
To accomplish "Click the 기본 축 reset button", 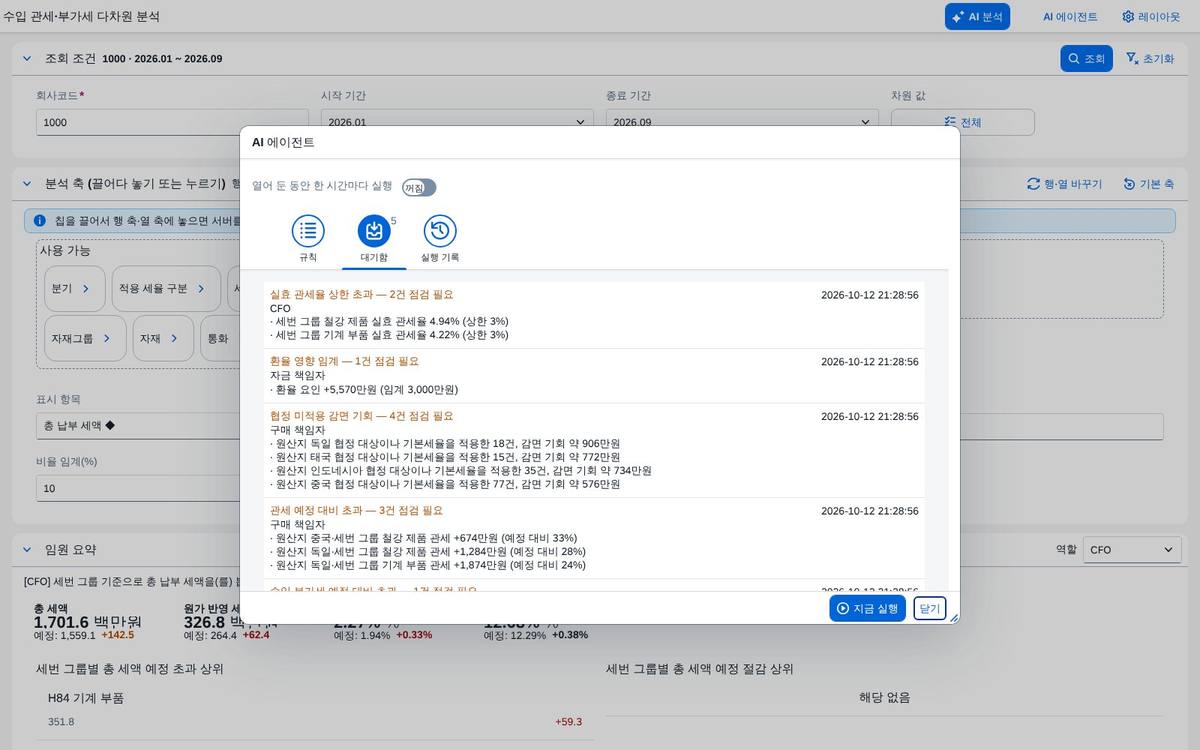I will point(1148,184).
